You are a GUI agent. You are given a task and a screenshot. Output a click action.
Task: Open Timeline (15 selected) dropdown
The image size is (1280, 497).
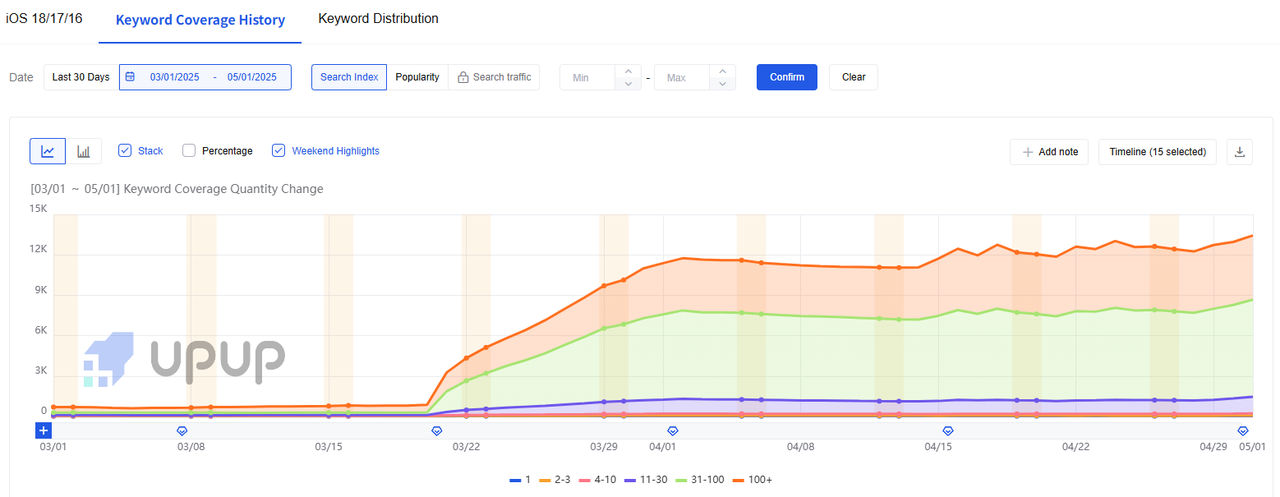click(x=1157, y=152)
